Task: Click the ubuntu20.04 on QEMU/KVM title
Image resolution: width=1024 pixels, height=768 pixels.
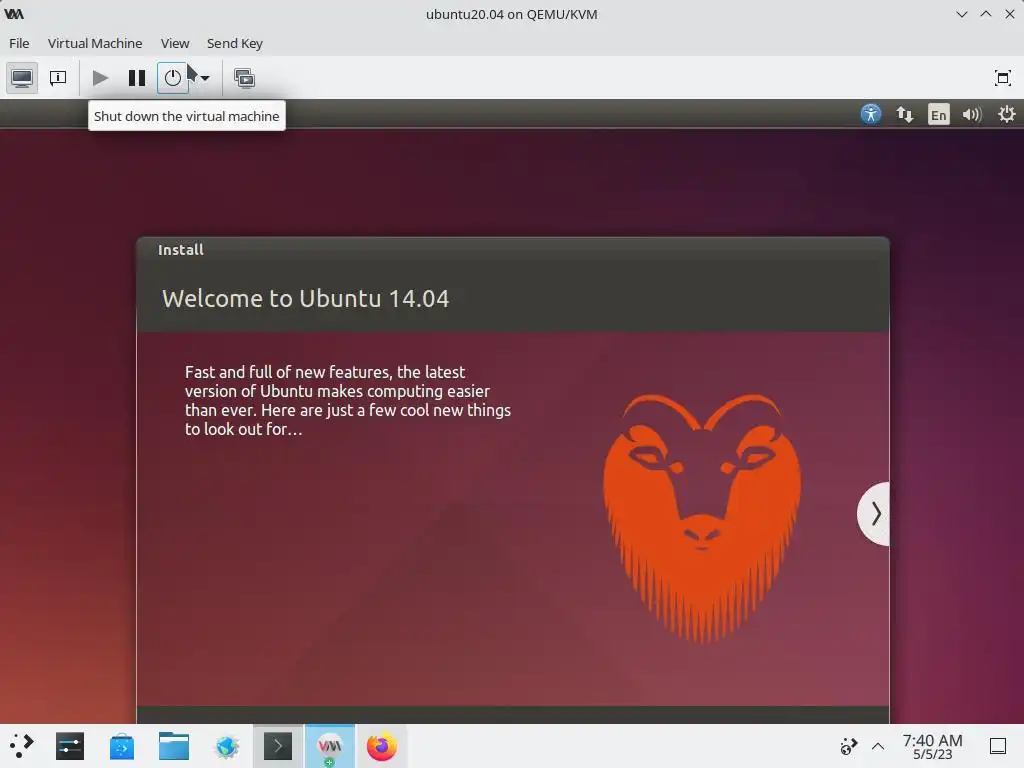Action: click(511, 14)
